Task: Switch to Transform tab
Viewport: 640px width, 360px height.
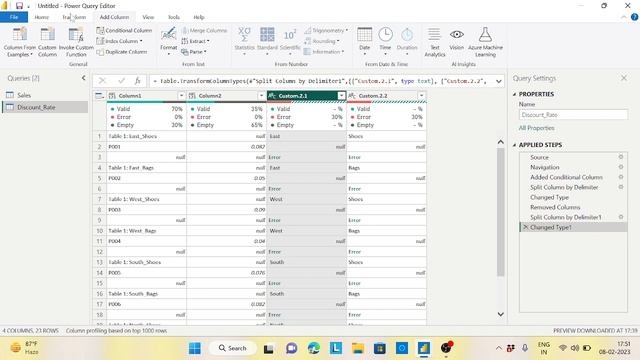Action: click(74, 17)
